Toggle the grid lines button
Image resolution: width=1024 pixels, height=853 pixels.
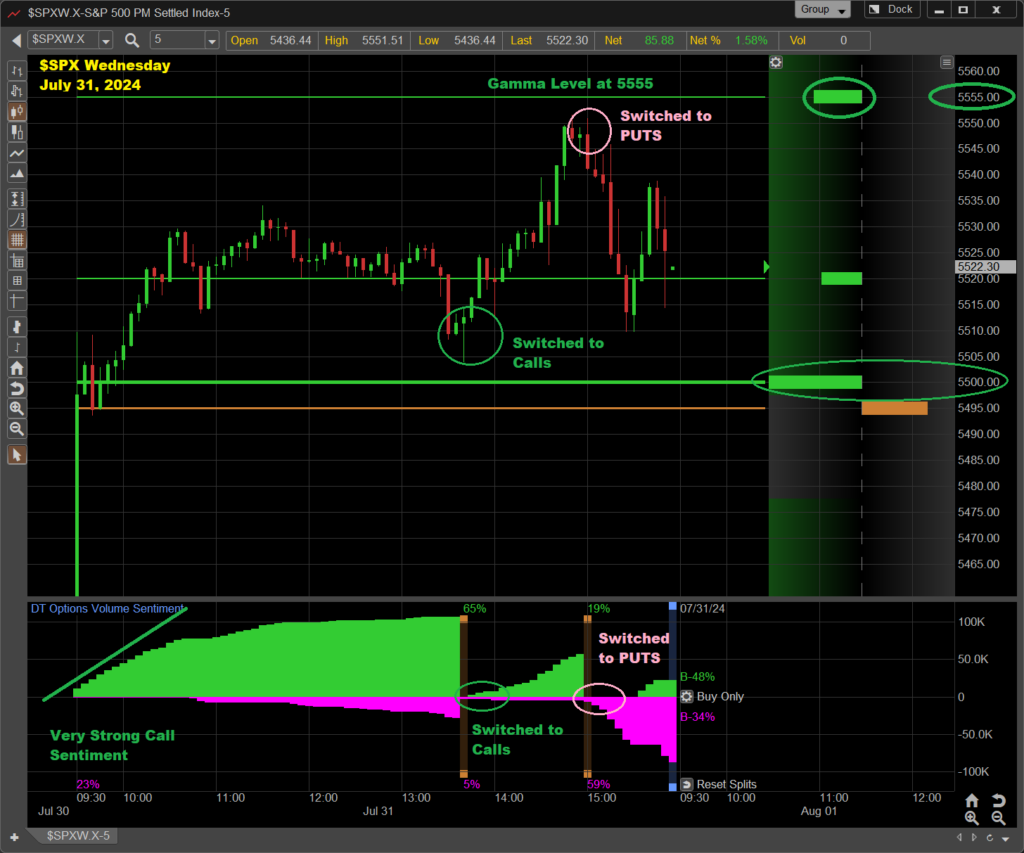point(17,239)
